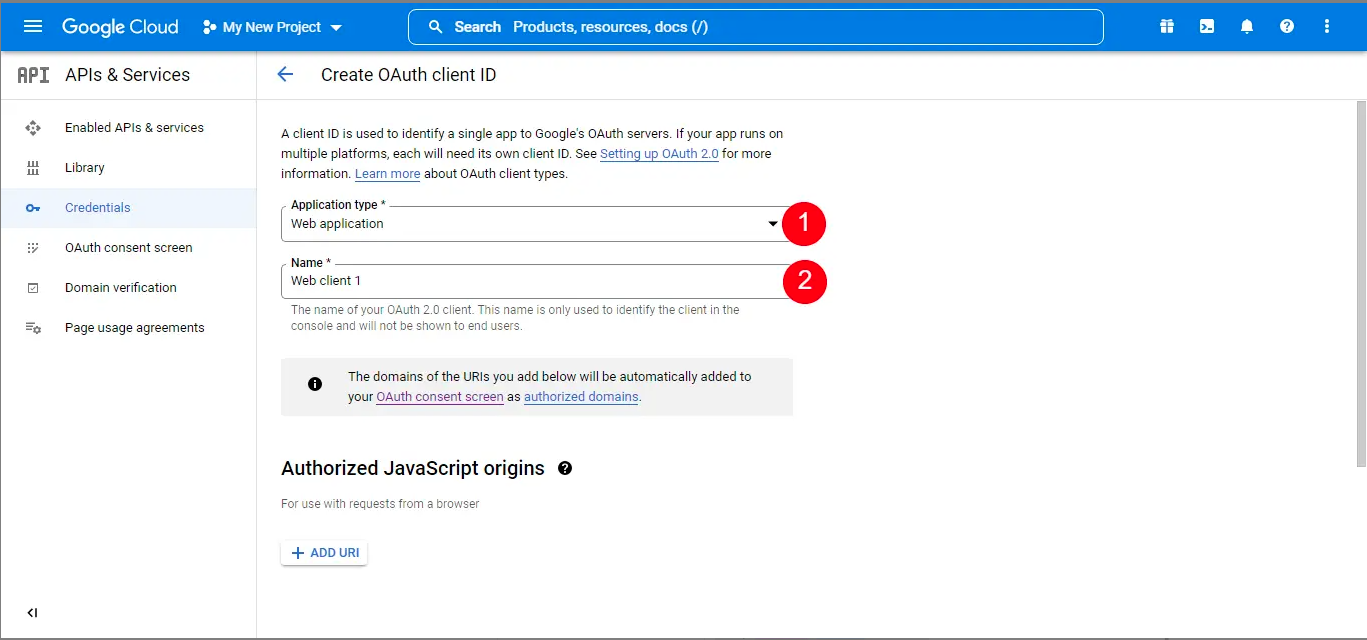View notifications via the bell icon

point(1246,26)
